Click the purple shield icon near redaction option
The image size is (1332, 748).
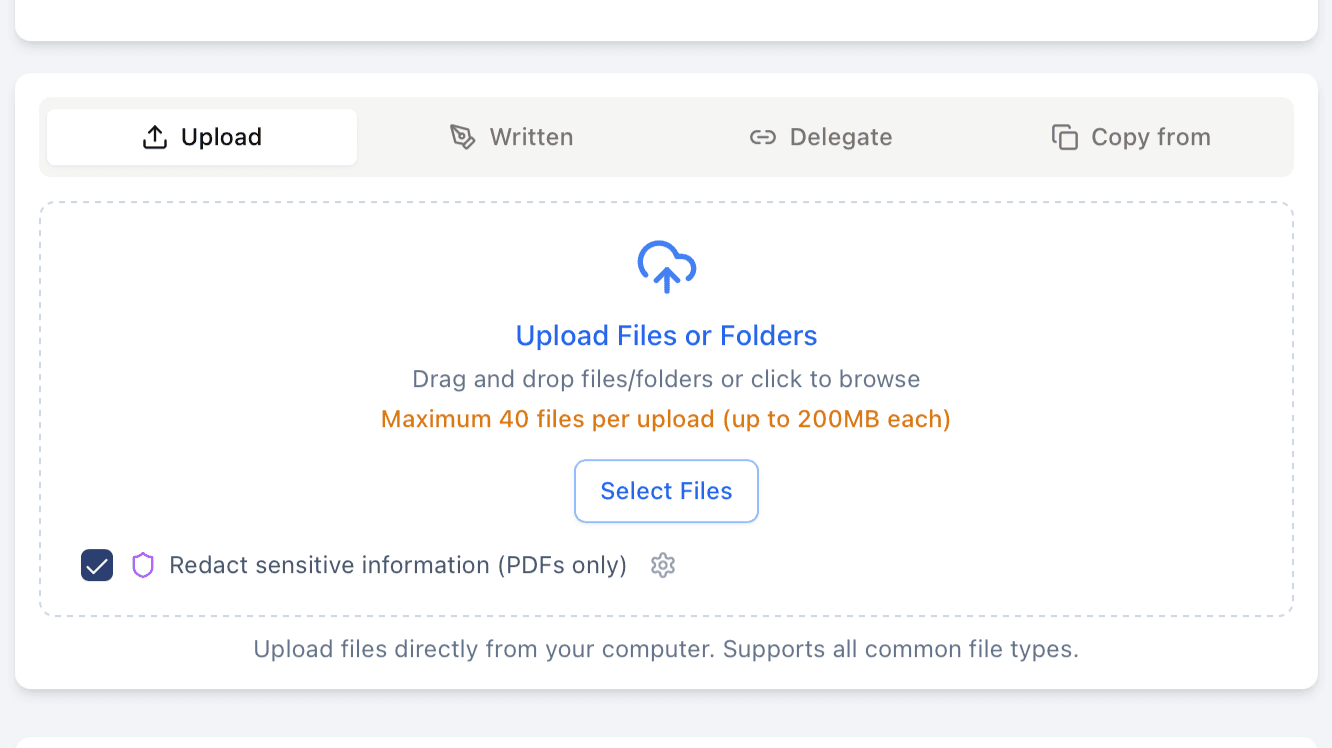pyautogui.click(x=142, y=565)
